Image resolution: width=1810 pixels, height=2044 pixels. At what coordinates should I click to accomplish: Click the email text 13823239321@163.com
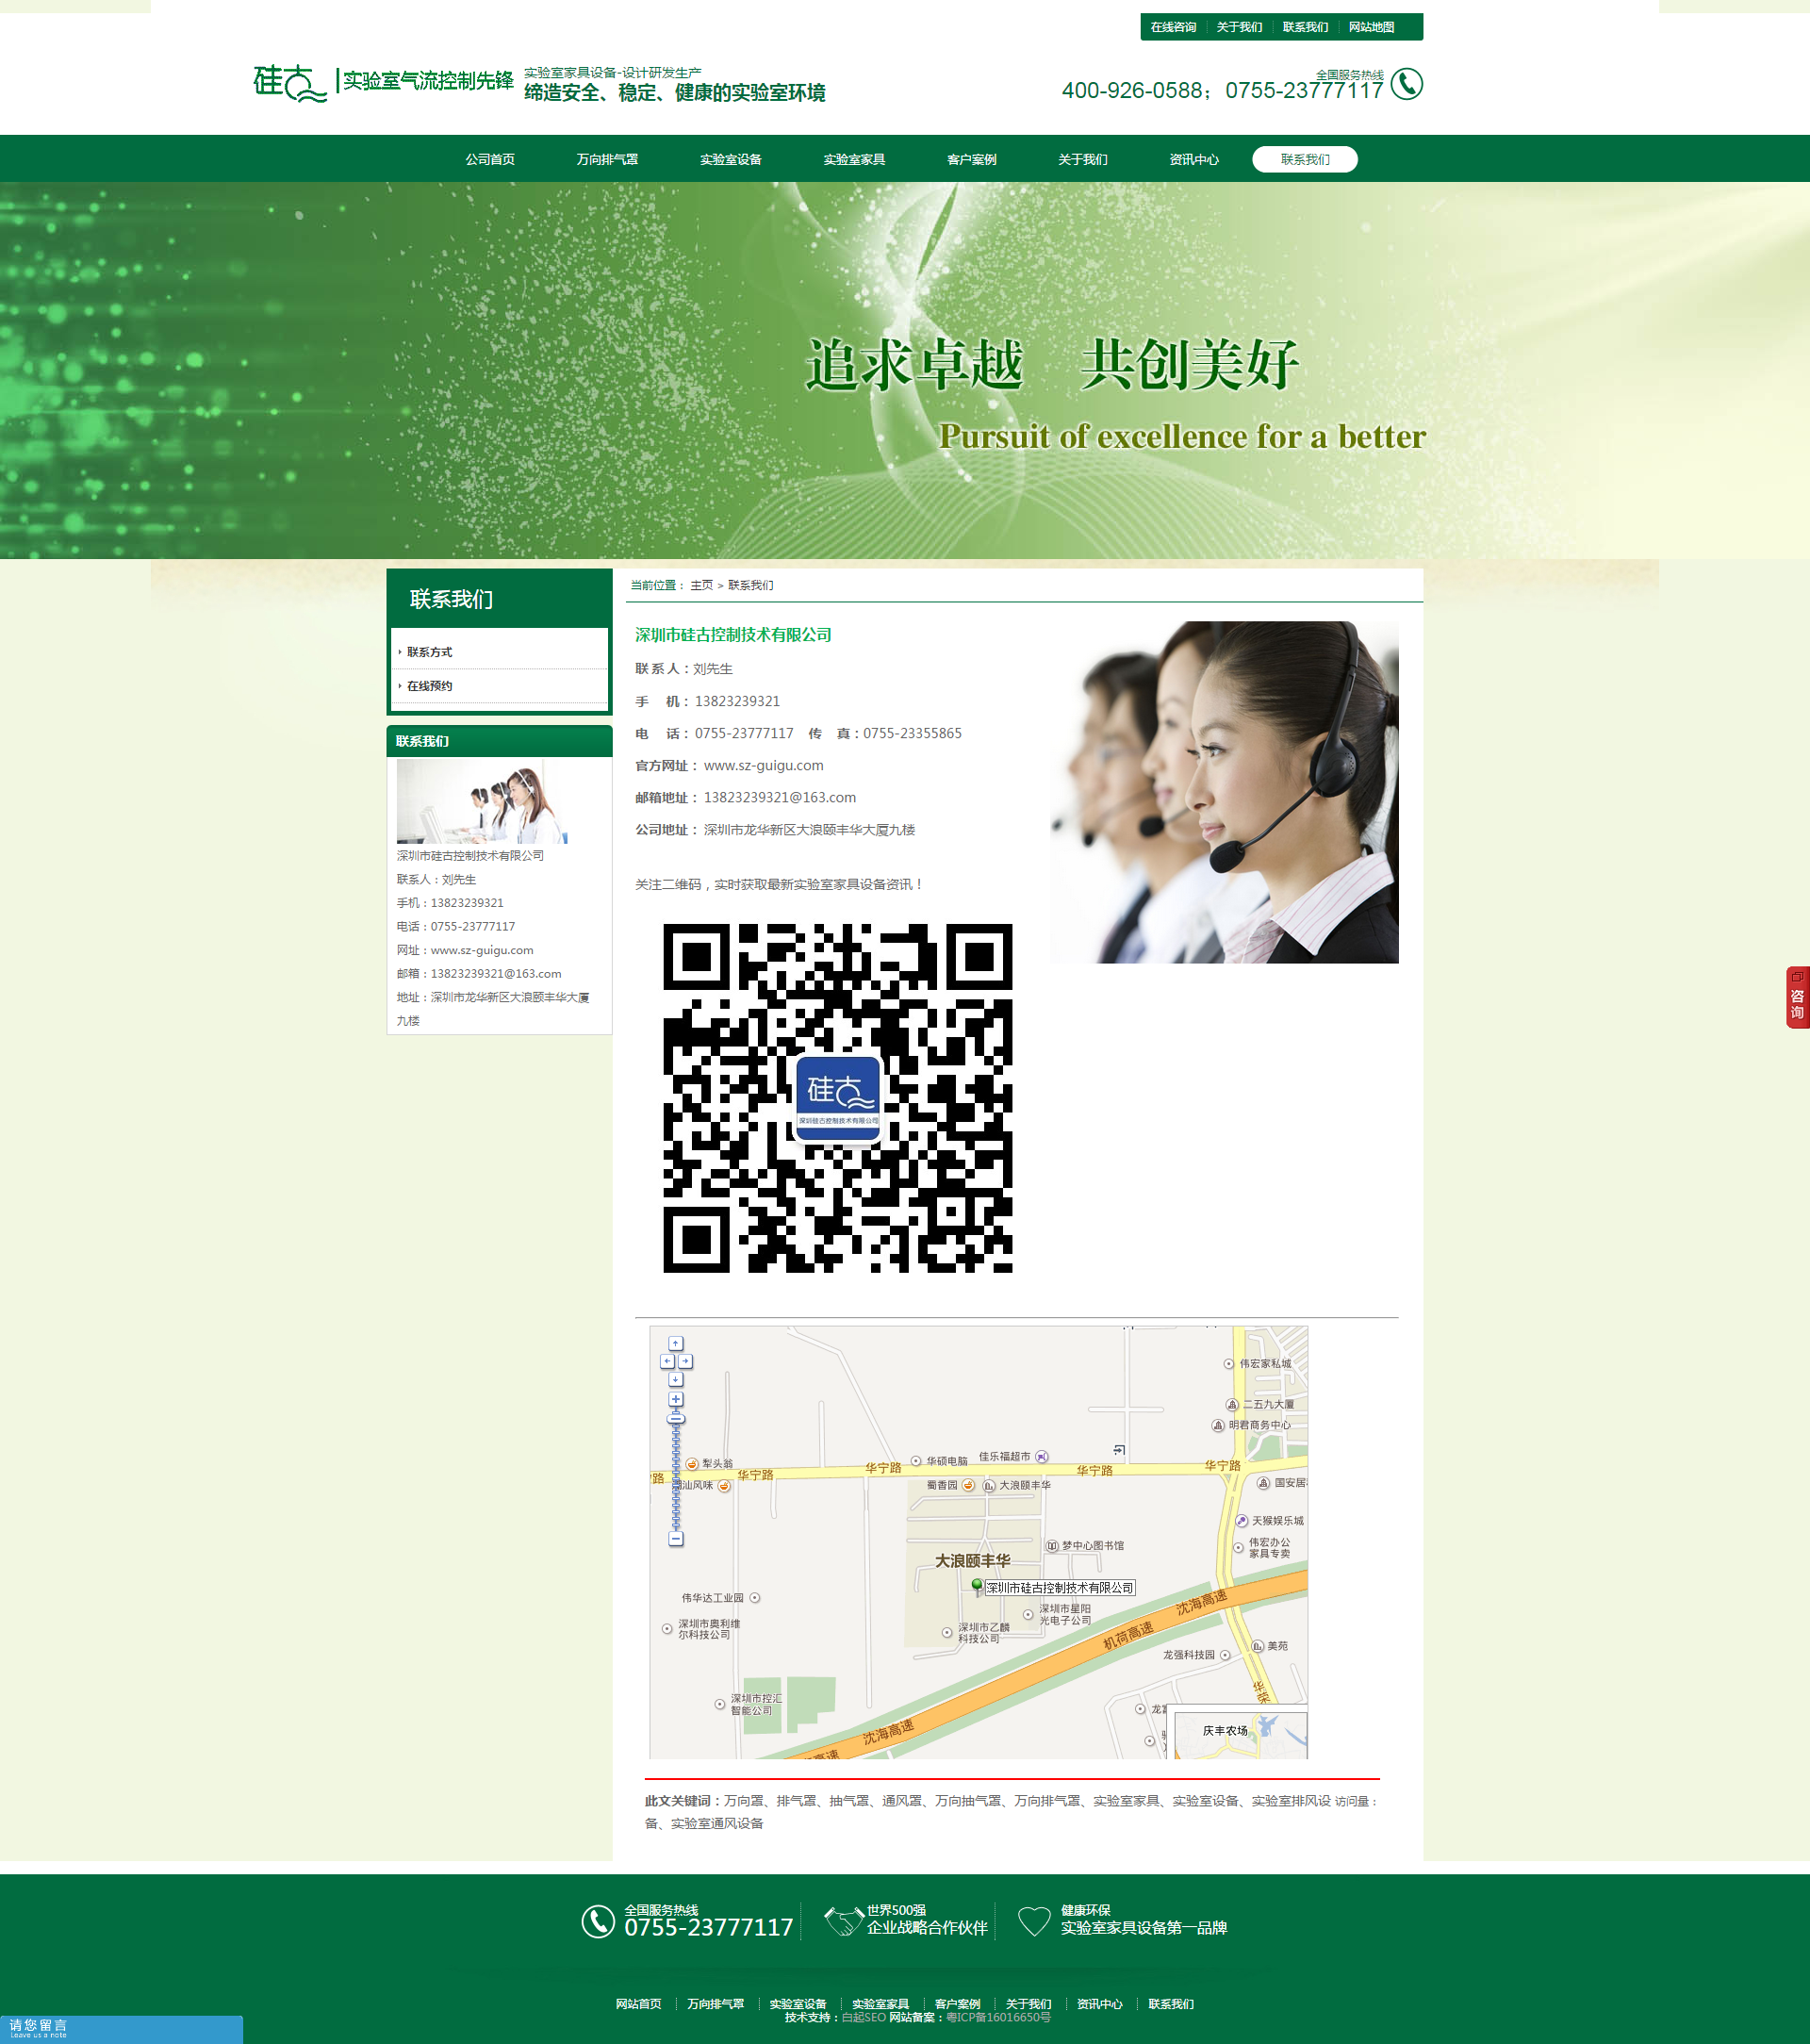[780, 797]
